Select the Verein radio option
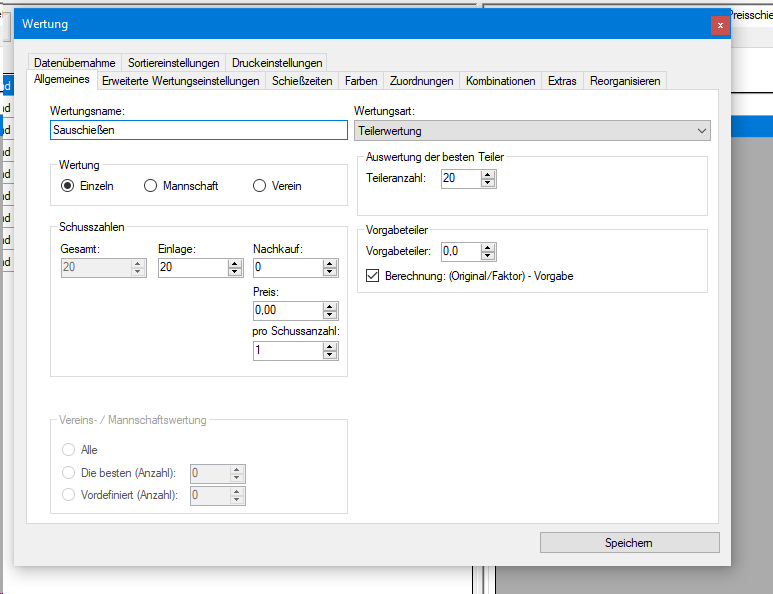 pos(260,186)
